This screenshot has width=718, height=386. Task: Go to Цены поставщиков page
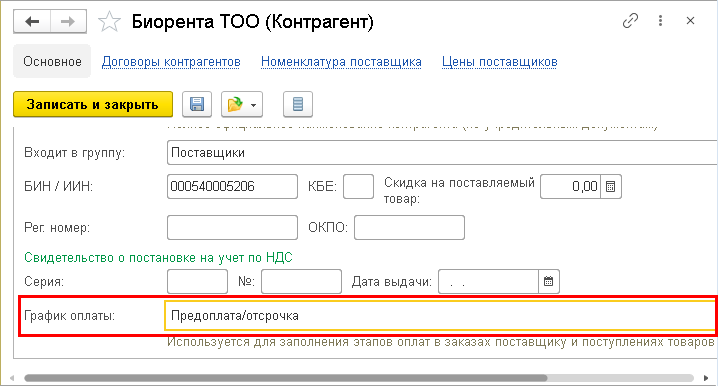click(x=500, y=62)
